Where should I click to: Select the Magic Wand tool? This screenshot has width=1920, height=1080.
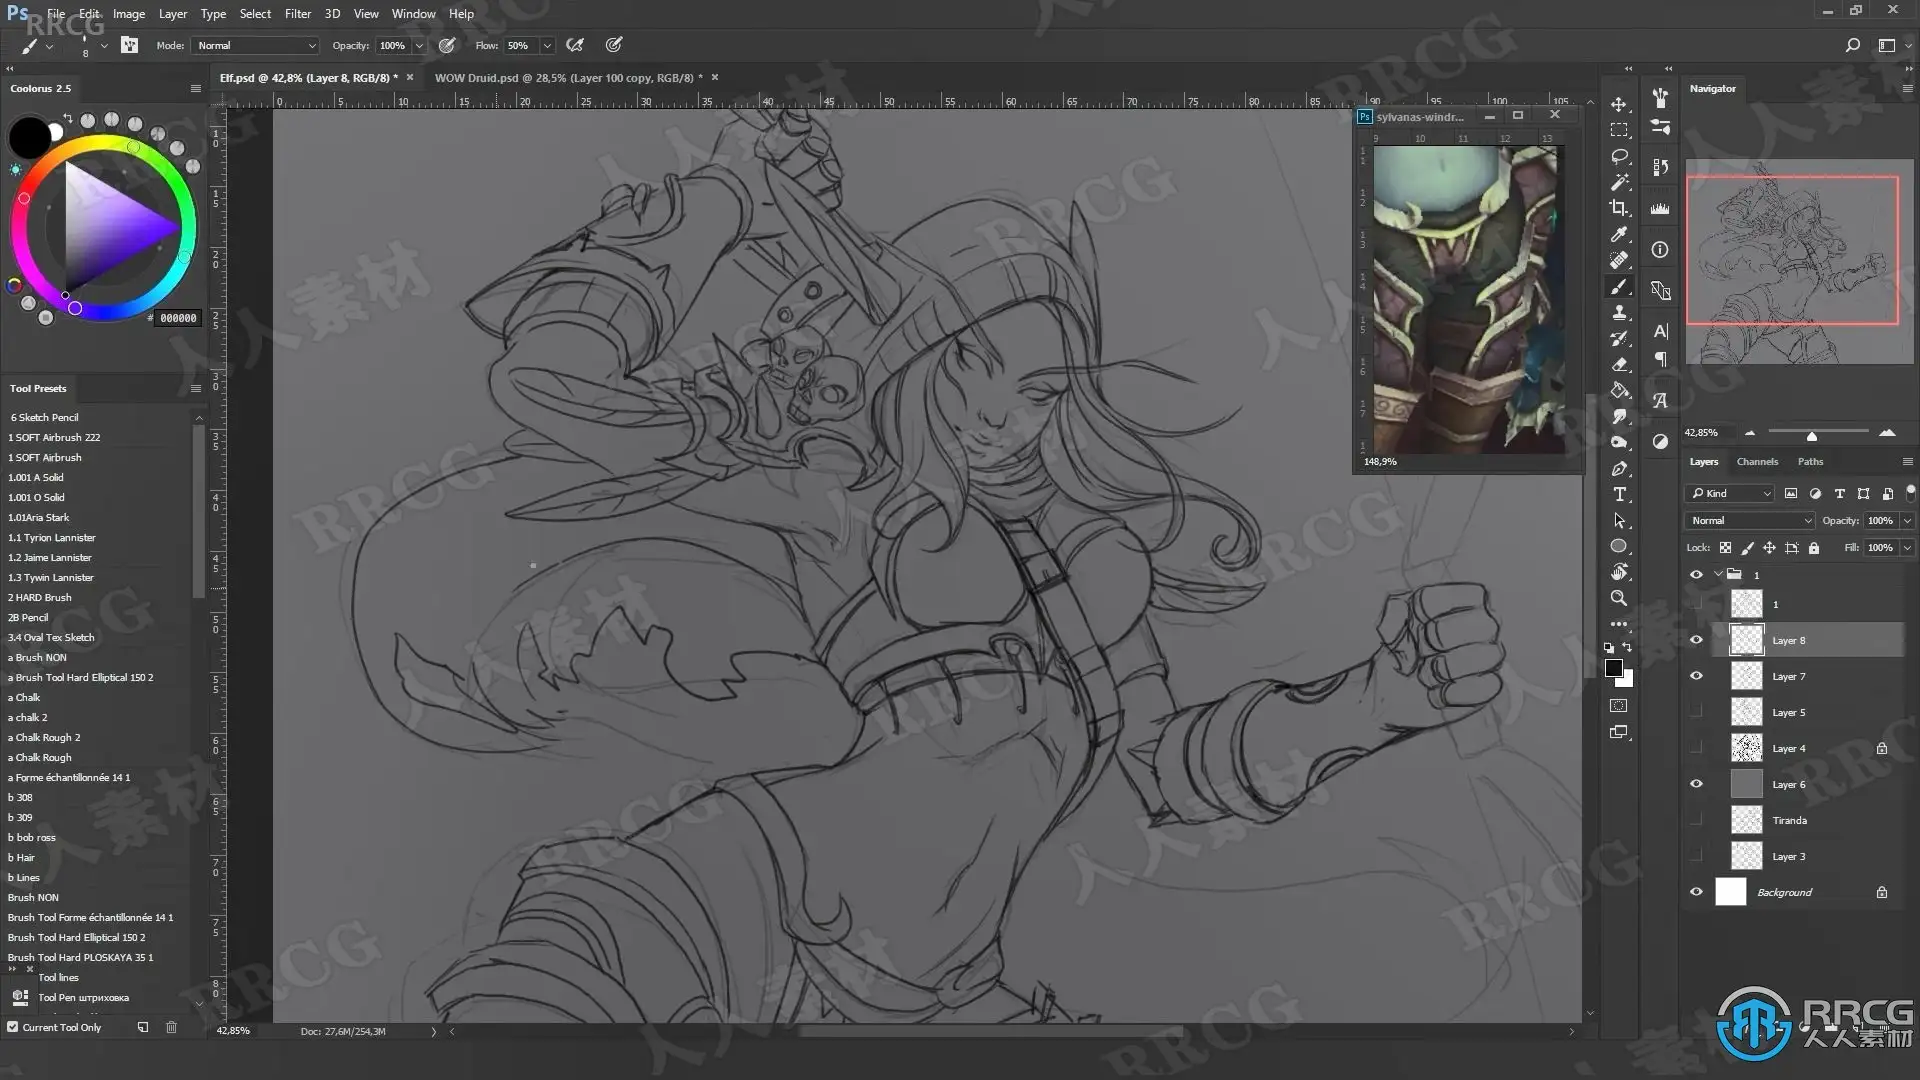[x=1619, y=182]
